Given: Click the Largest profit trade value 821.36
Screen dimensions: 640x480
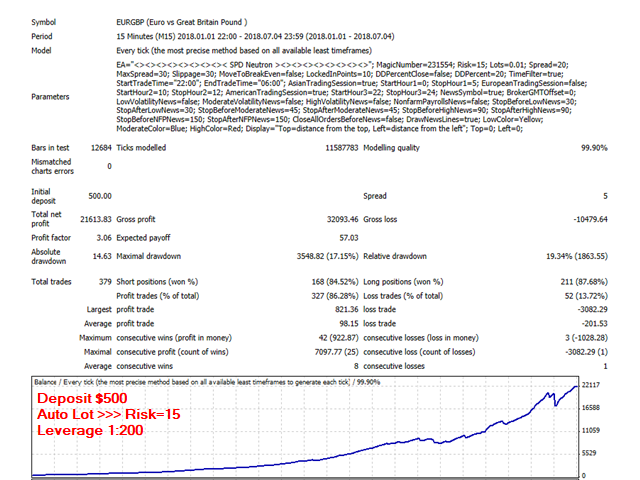Looking at the screenshot, I should point(347,309).
